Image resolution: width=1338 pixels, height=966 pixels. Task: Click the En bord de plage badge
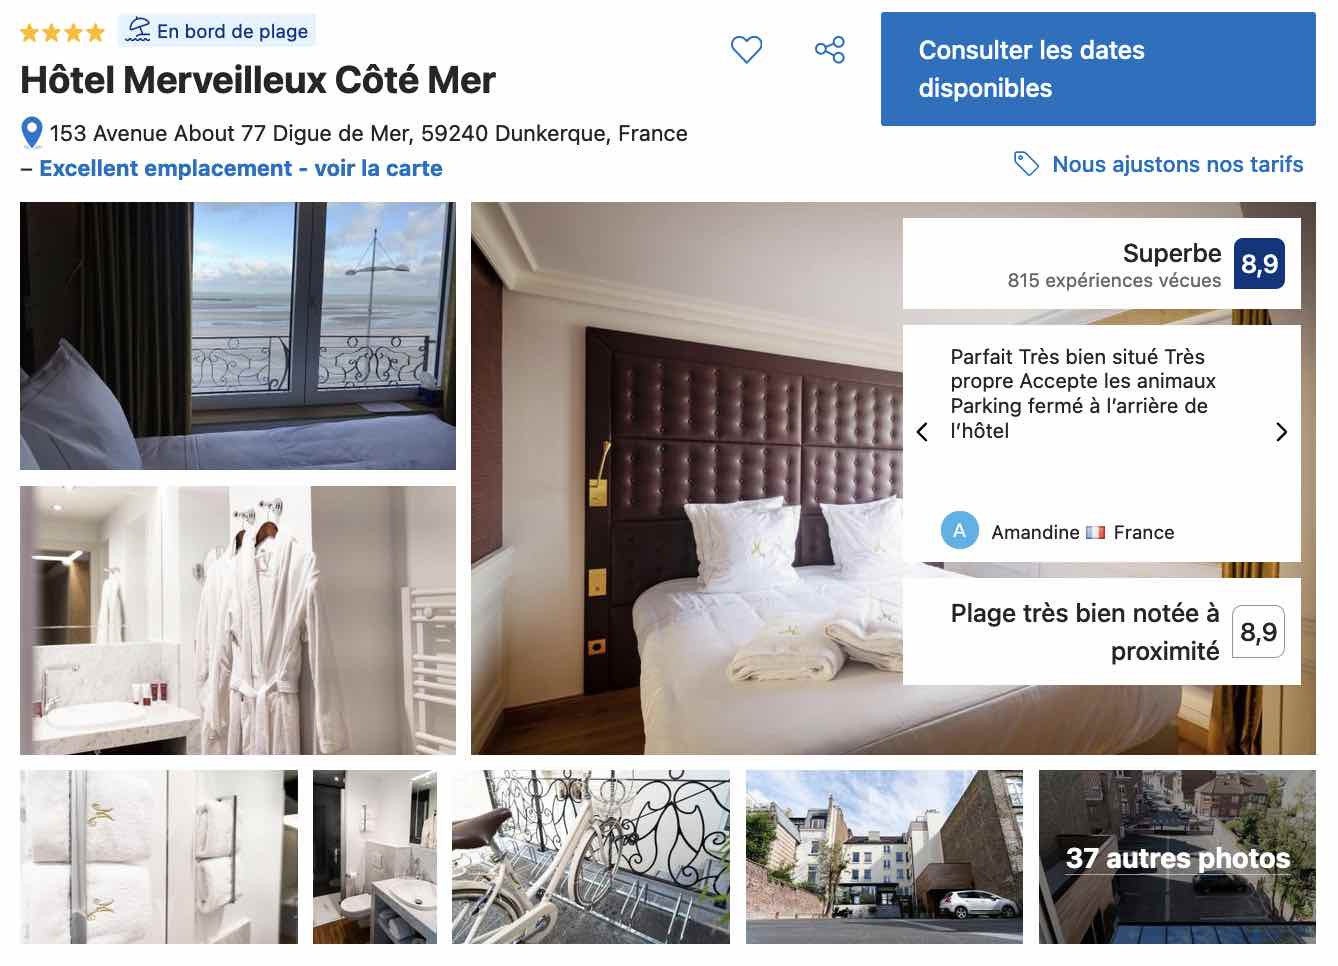point(217,31)
